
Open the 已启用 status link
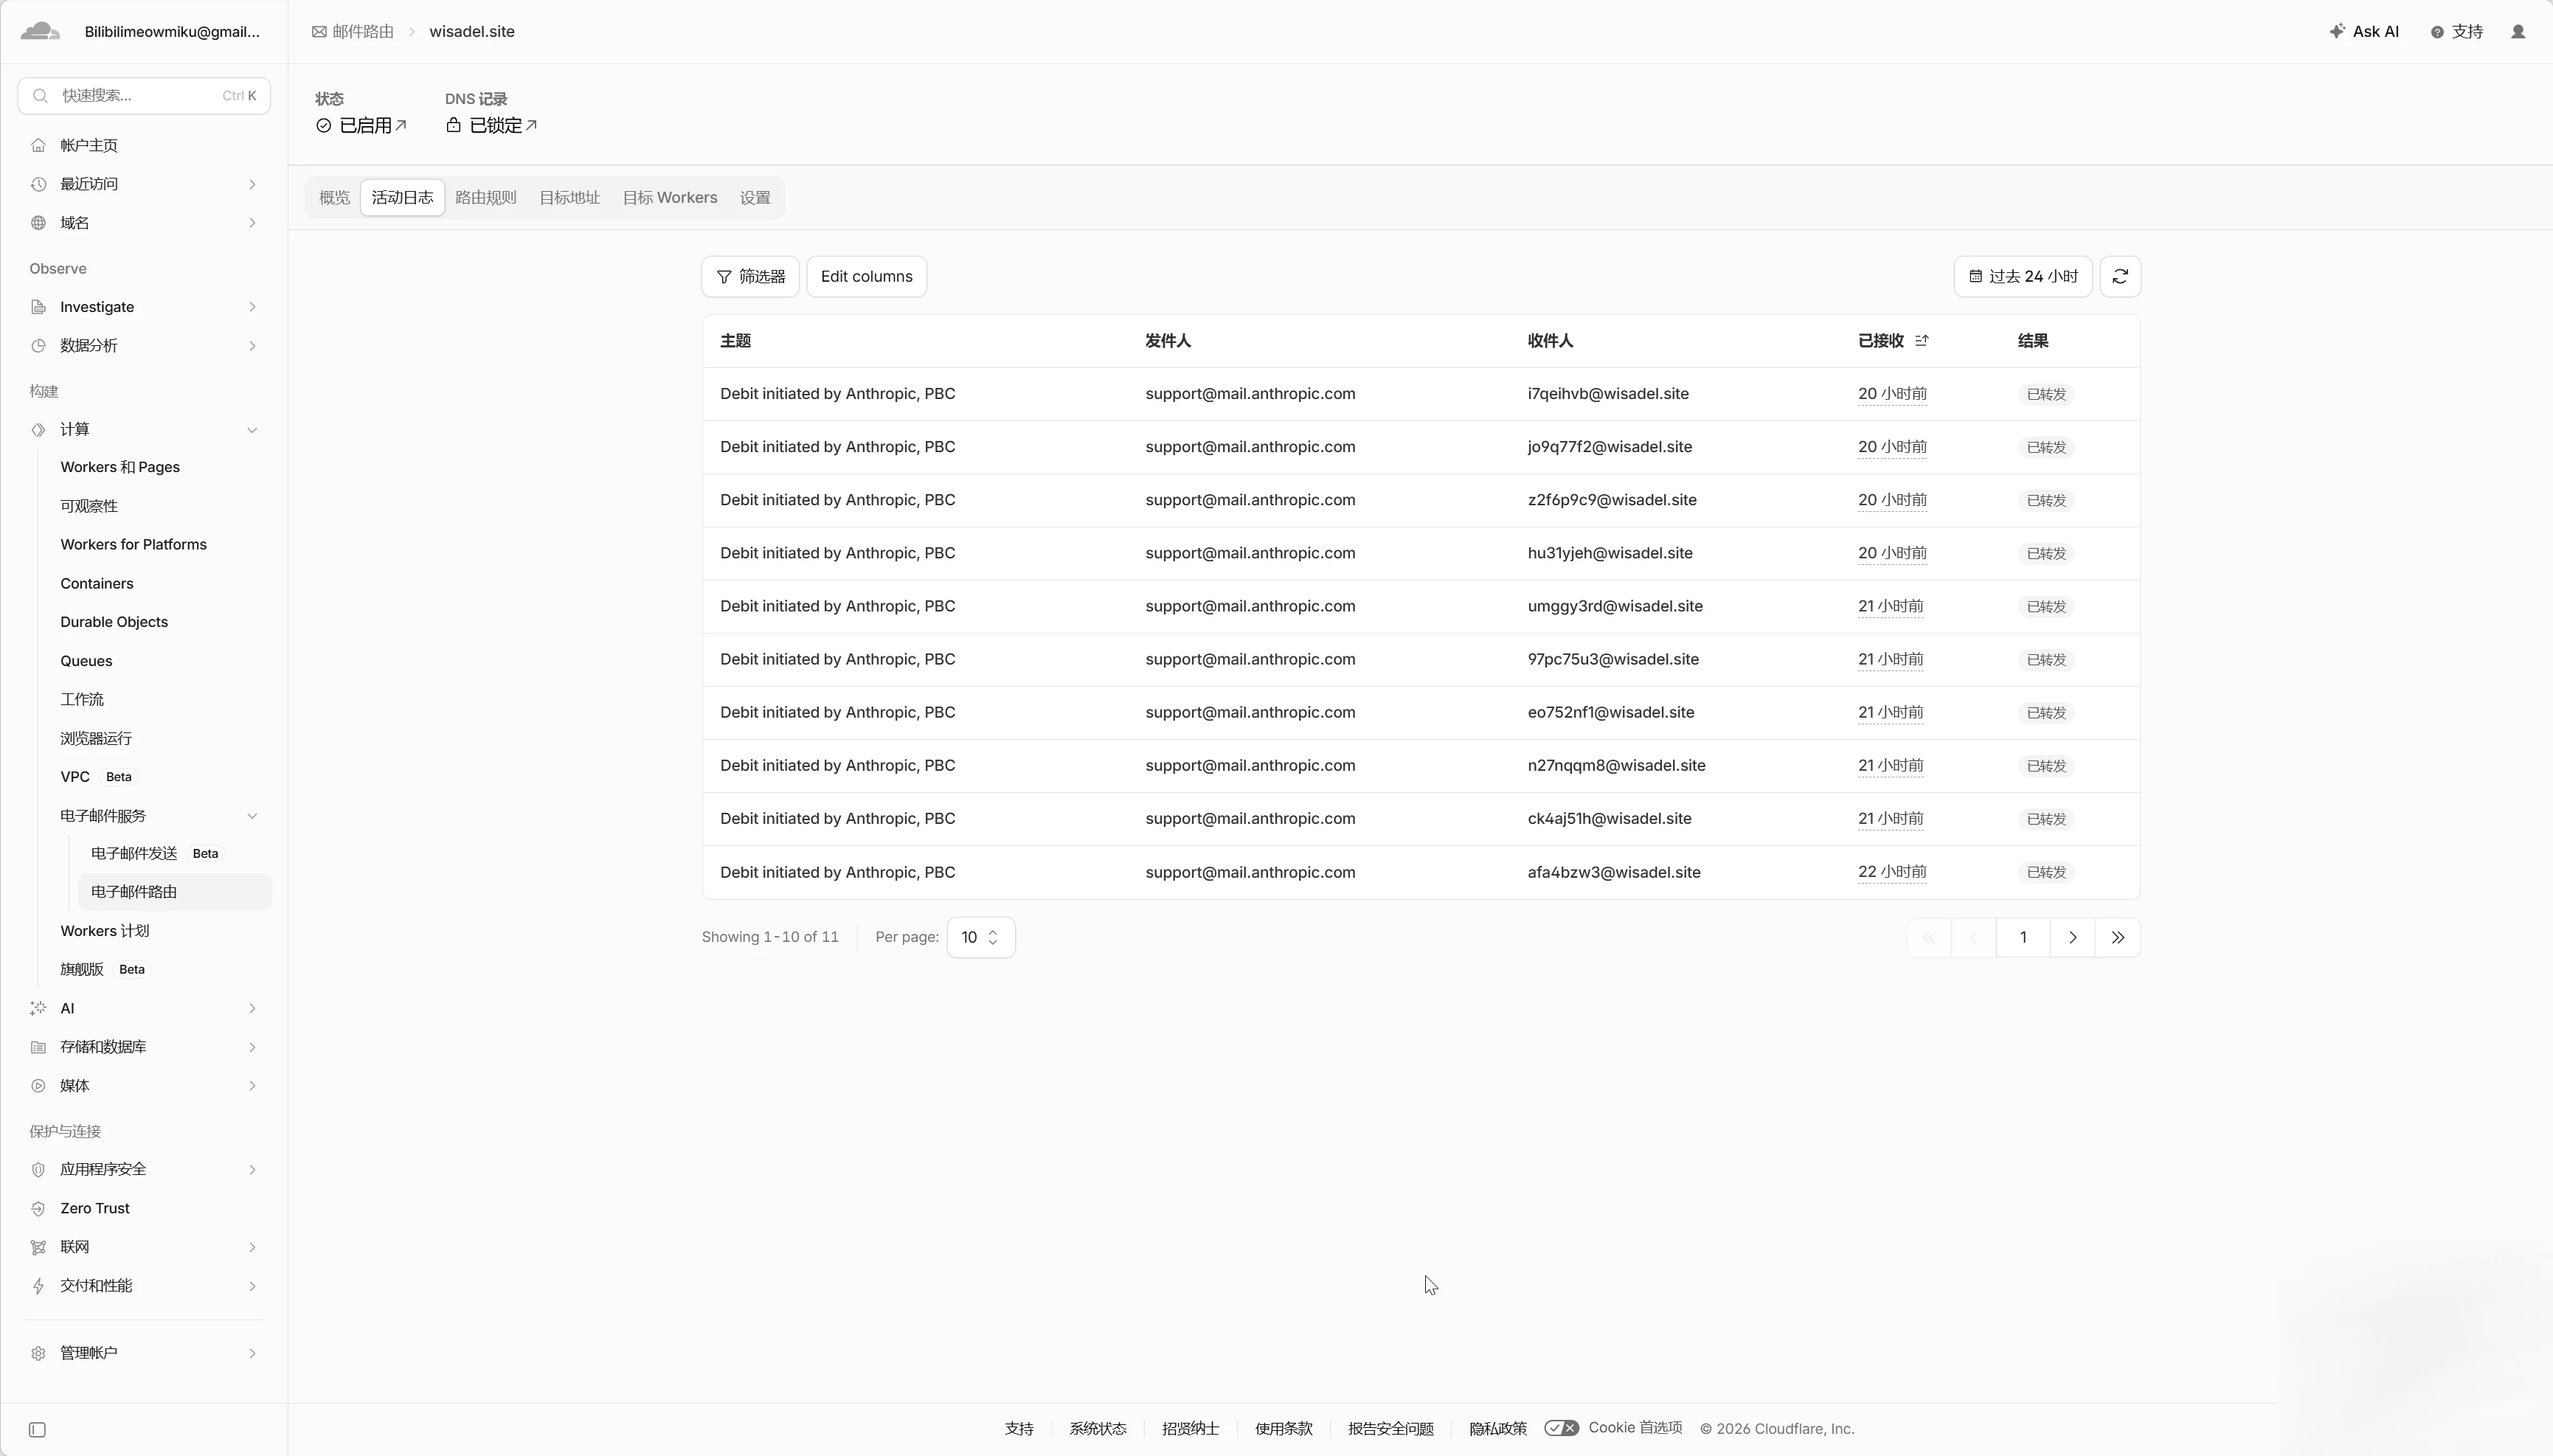(x=362, y=126)
